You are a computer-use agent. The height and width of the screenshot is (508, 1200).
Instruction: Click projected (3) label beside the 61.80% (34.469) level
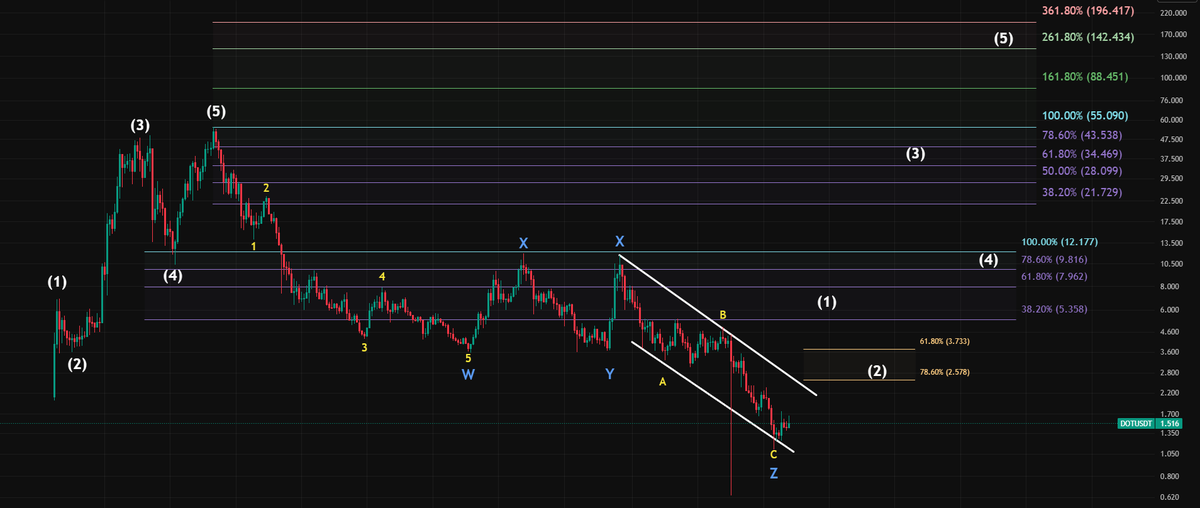(915, 154)
